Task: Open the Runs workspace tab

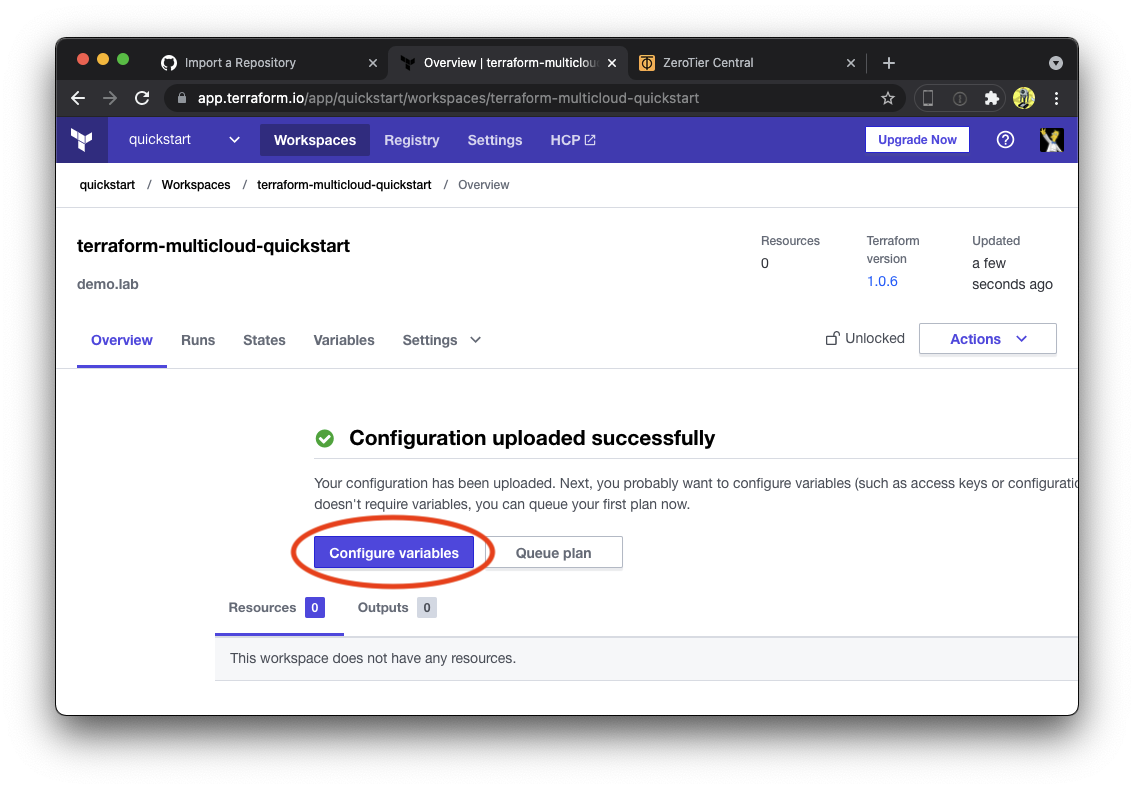Action: coord(197,340)
